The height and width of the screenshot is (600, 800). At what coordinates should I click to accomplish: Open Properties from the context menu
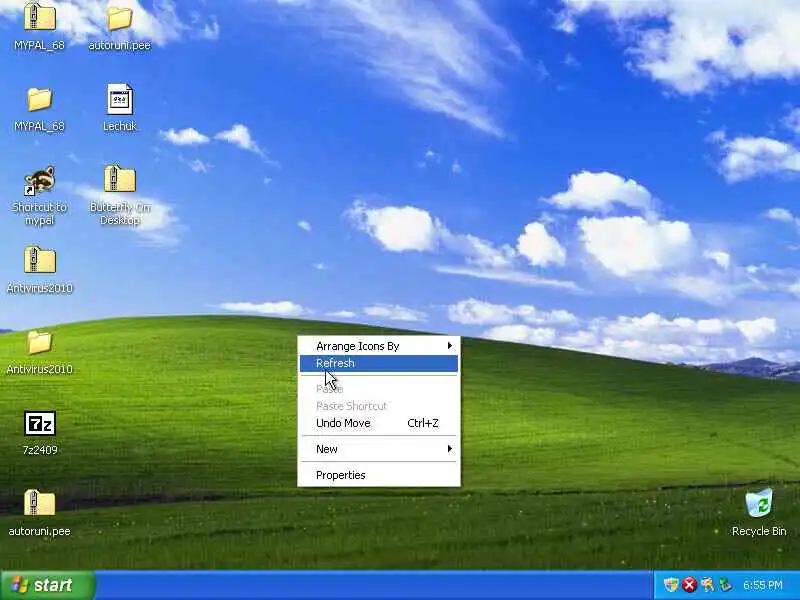(379, 475)
